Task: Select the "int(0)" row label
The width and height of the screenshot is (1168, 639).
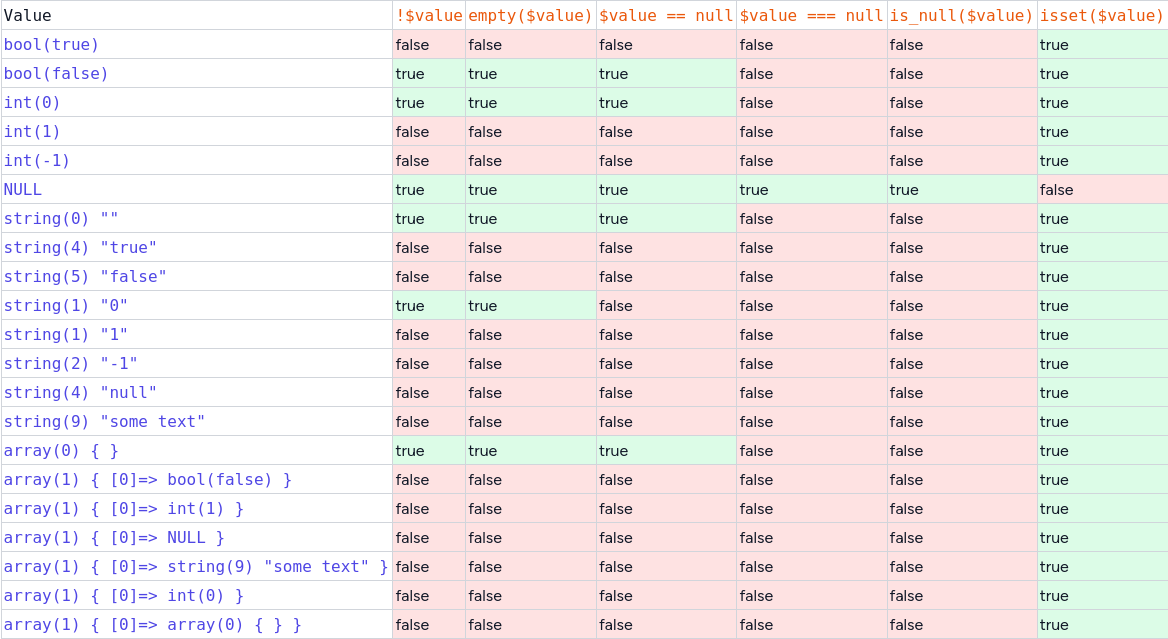Action: (x=32, y=103)
